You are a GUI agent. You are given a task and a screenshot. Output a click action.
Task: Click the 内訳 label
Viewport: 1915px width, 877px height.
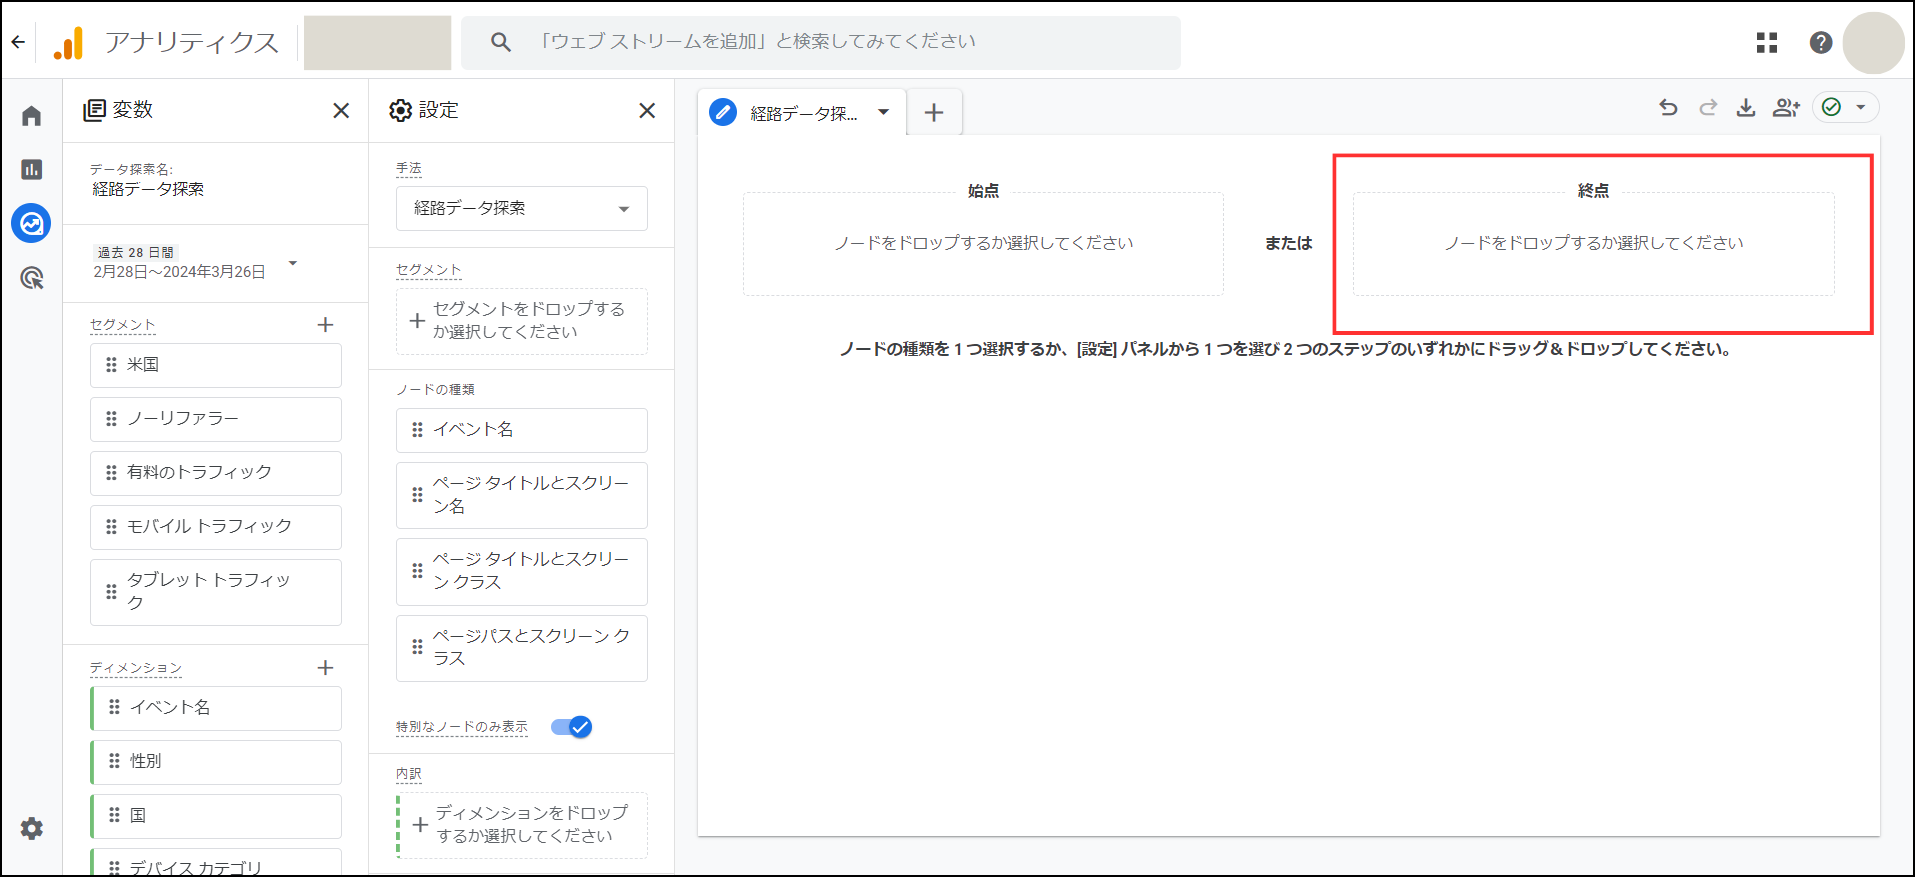pyautogui.click(x=409, y=774)
